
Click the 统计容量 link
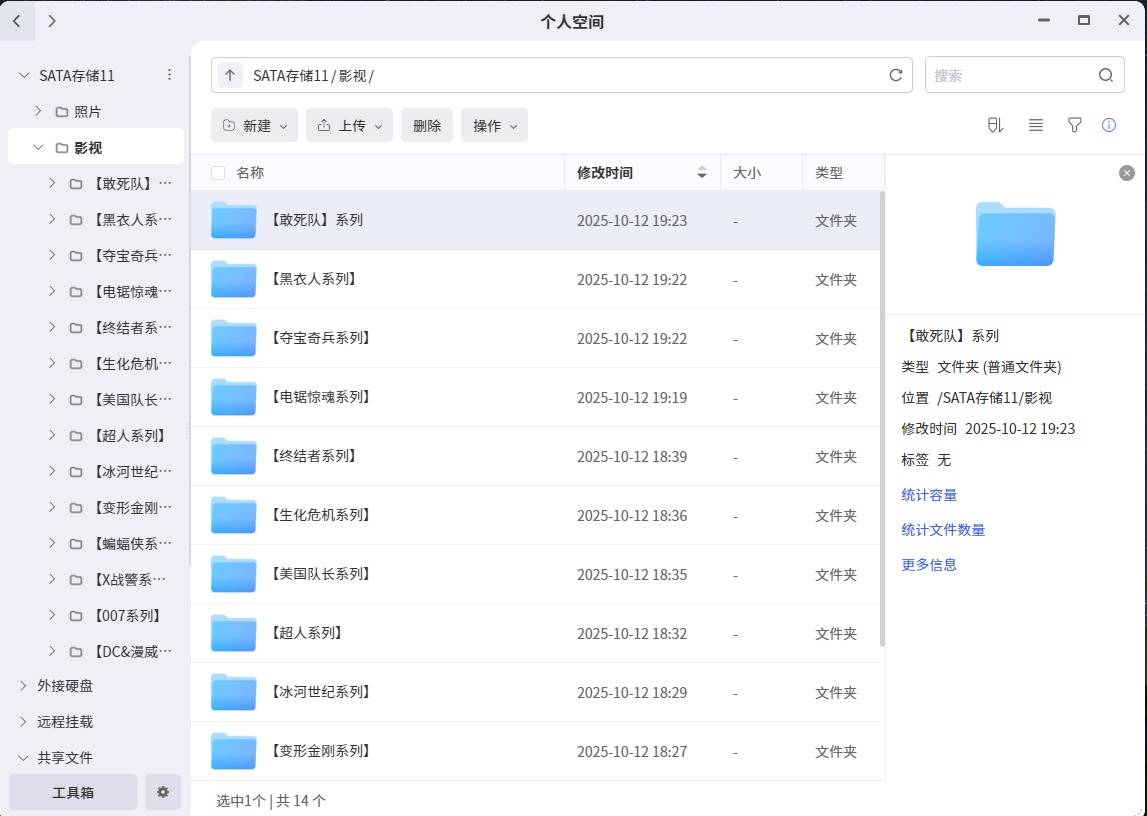coord(929,495)
